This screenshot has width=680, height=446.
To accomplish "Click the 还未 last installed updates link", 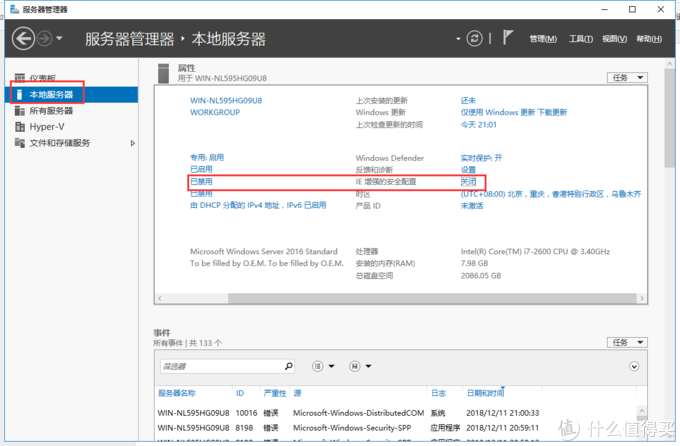I will (x=468, y=100).
